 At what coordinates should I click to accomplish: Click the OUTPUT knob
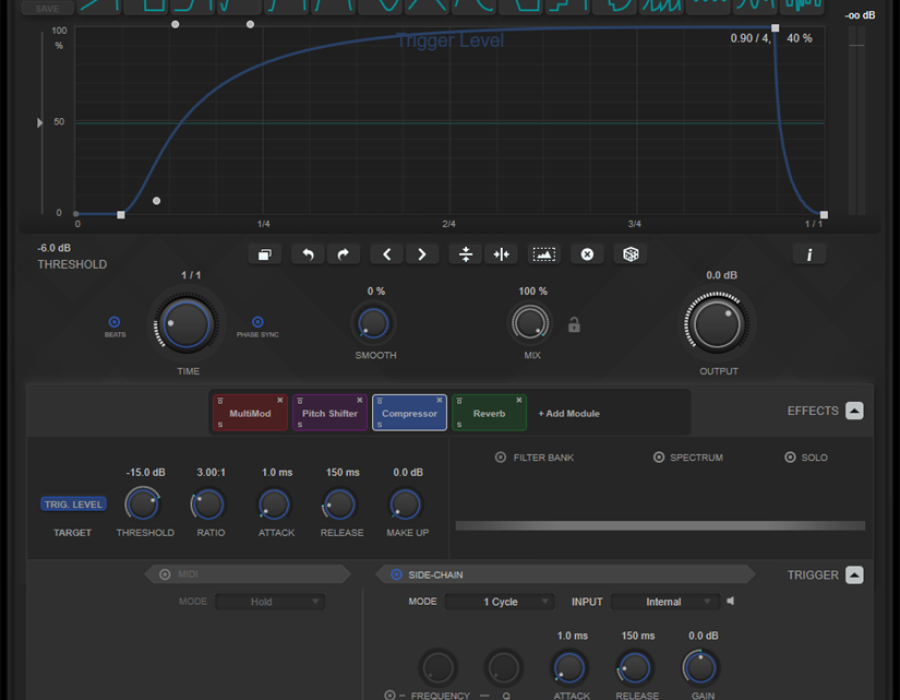(717, 325)
